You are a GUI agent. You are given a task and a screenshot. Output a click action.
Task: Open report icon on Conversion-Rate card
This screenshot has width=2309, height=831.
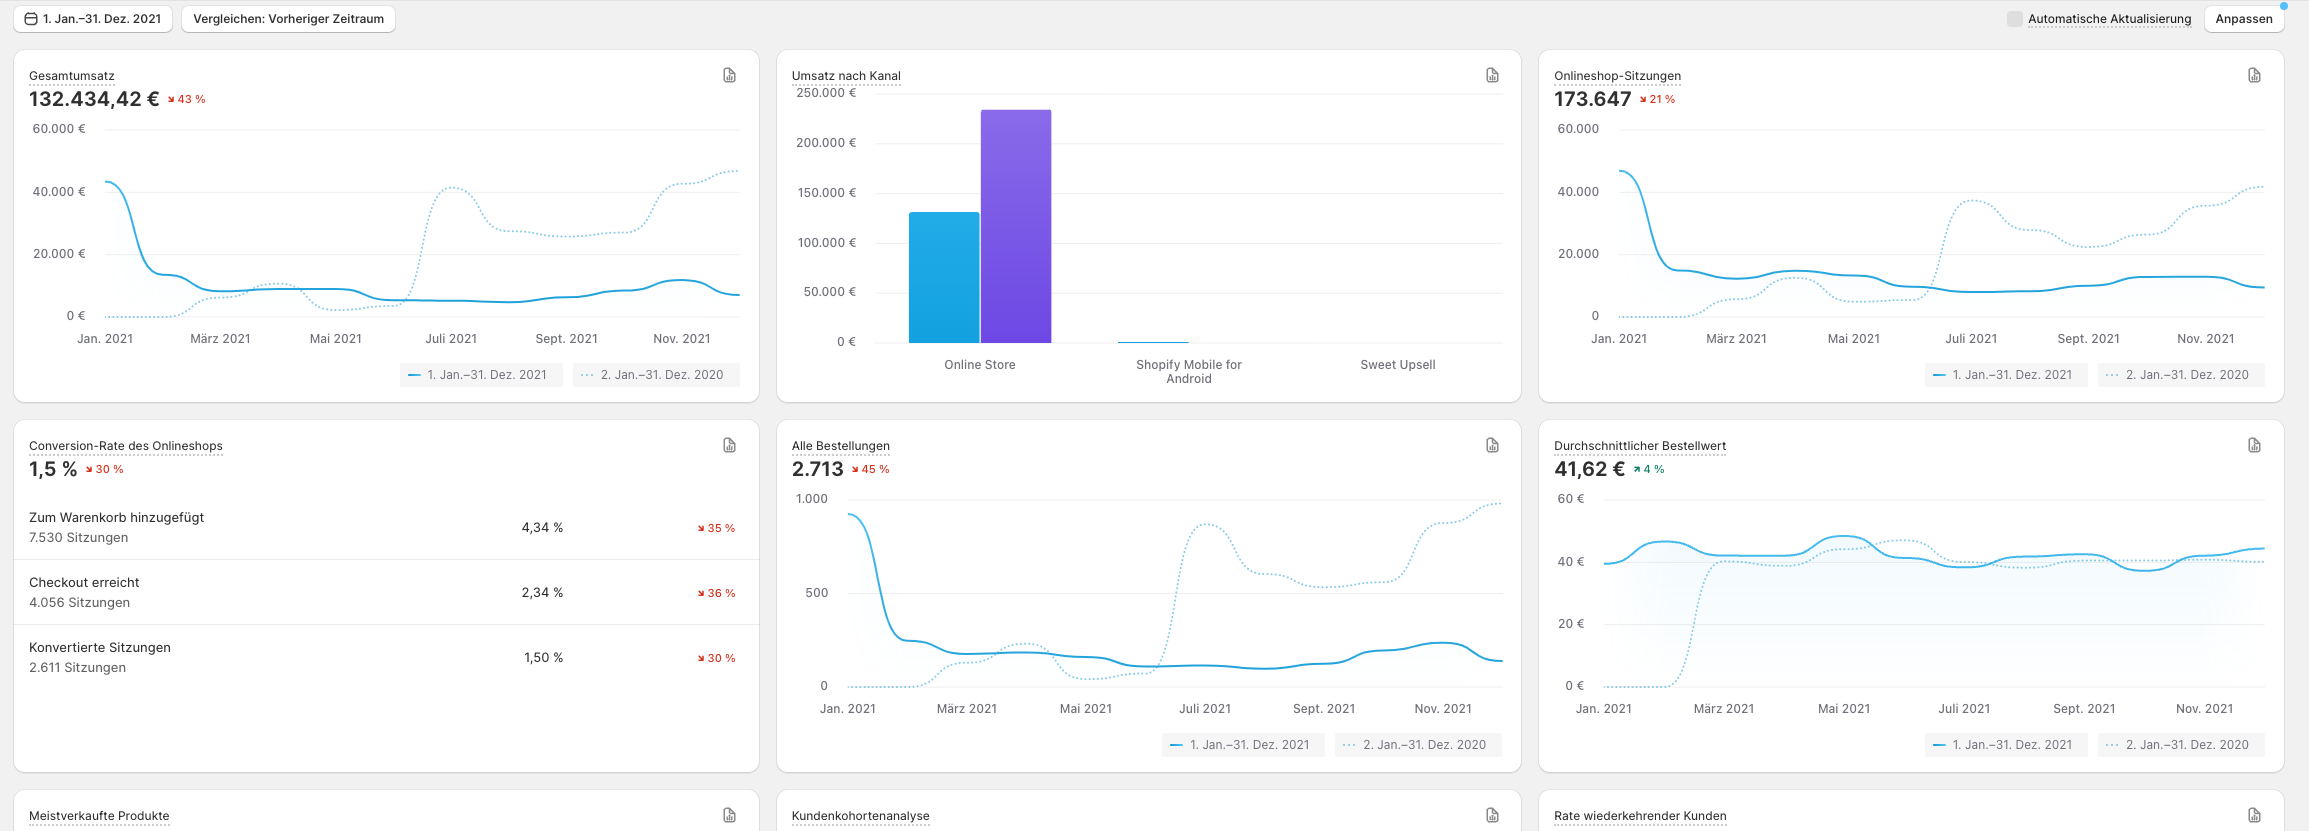[729, 446]
